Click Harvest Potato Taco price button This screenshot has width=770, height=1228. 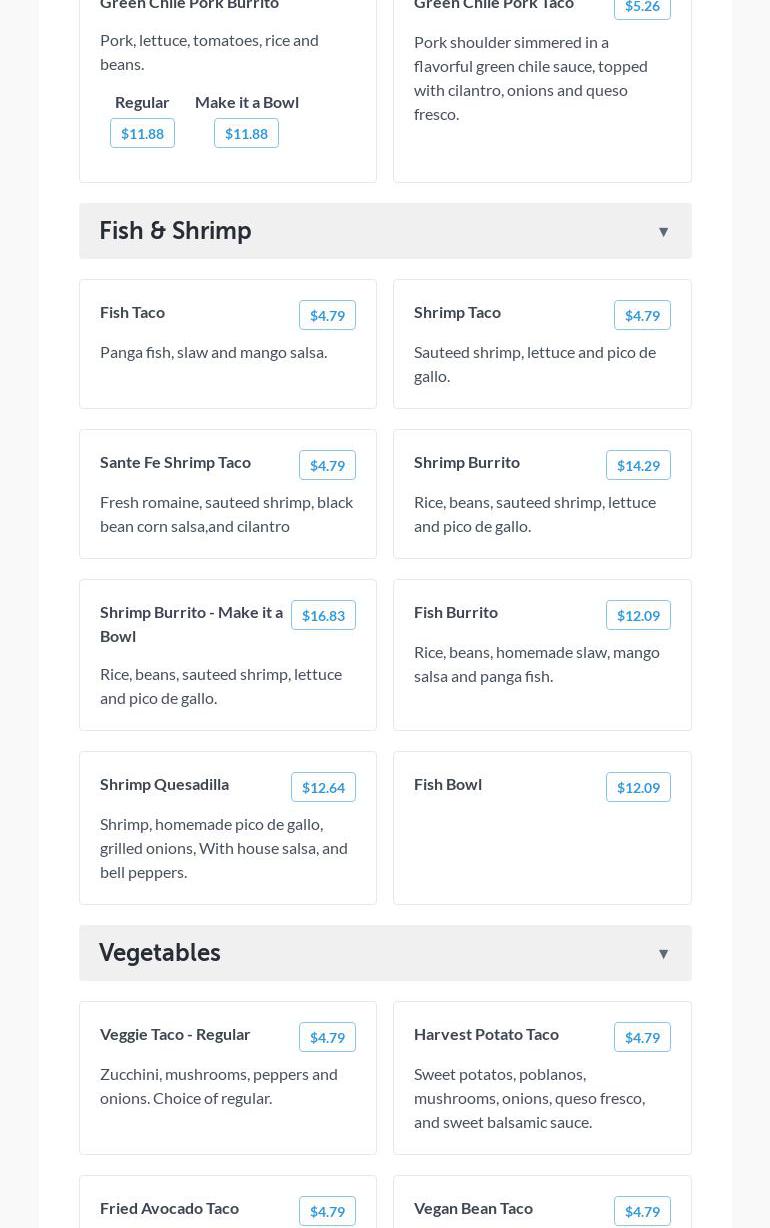[642, 1037]
